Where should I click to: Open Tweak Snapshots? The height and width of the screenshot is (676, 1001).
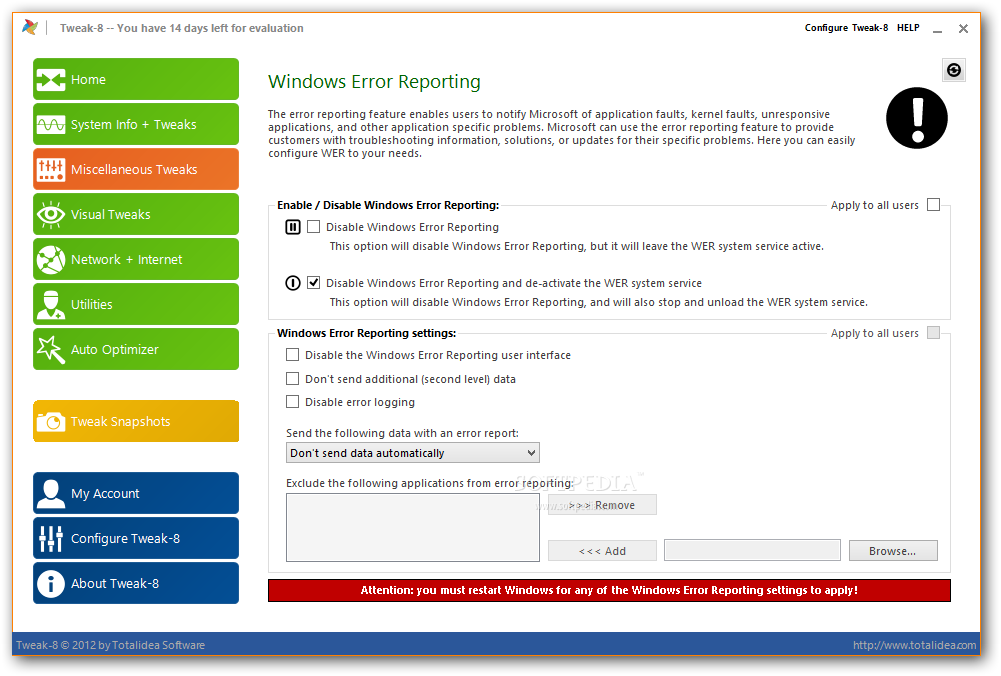(x=136, y=421)
